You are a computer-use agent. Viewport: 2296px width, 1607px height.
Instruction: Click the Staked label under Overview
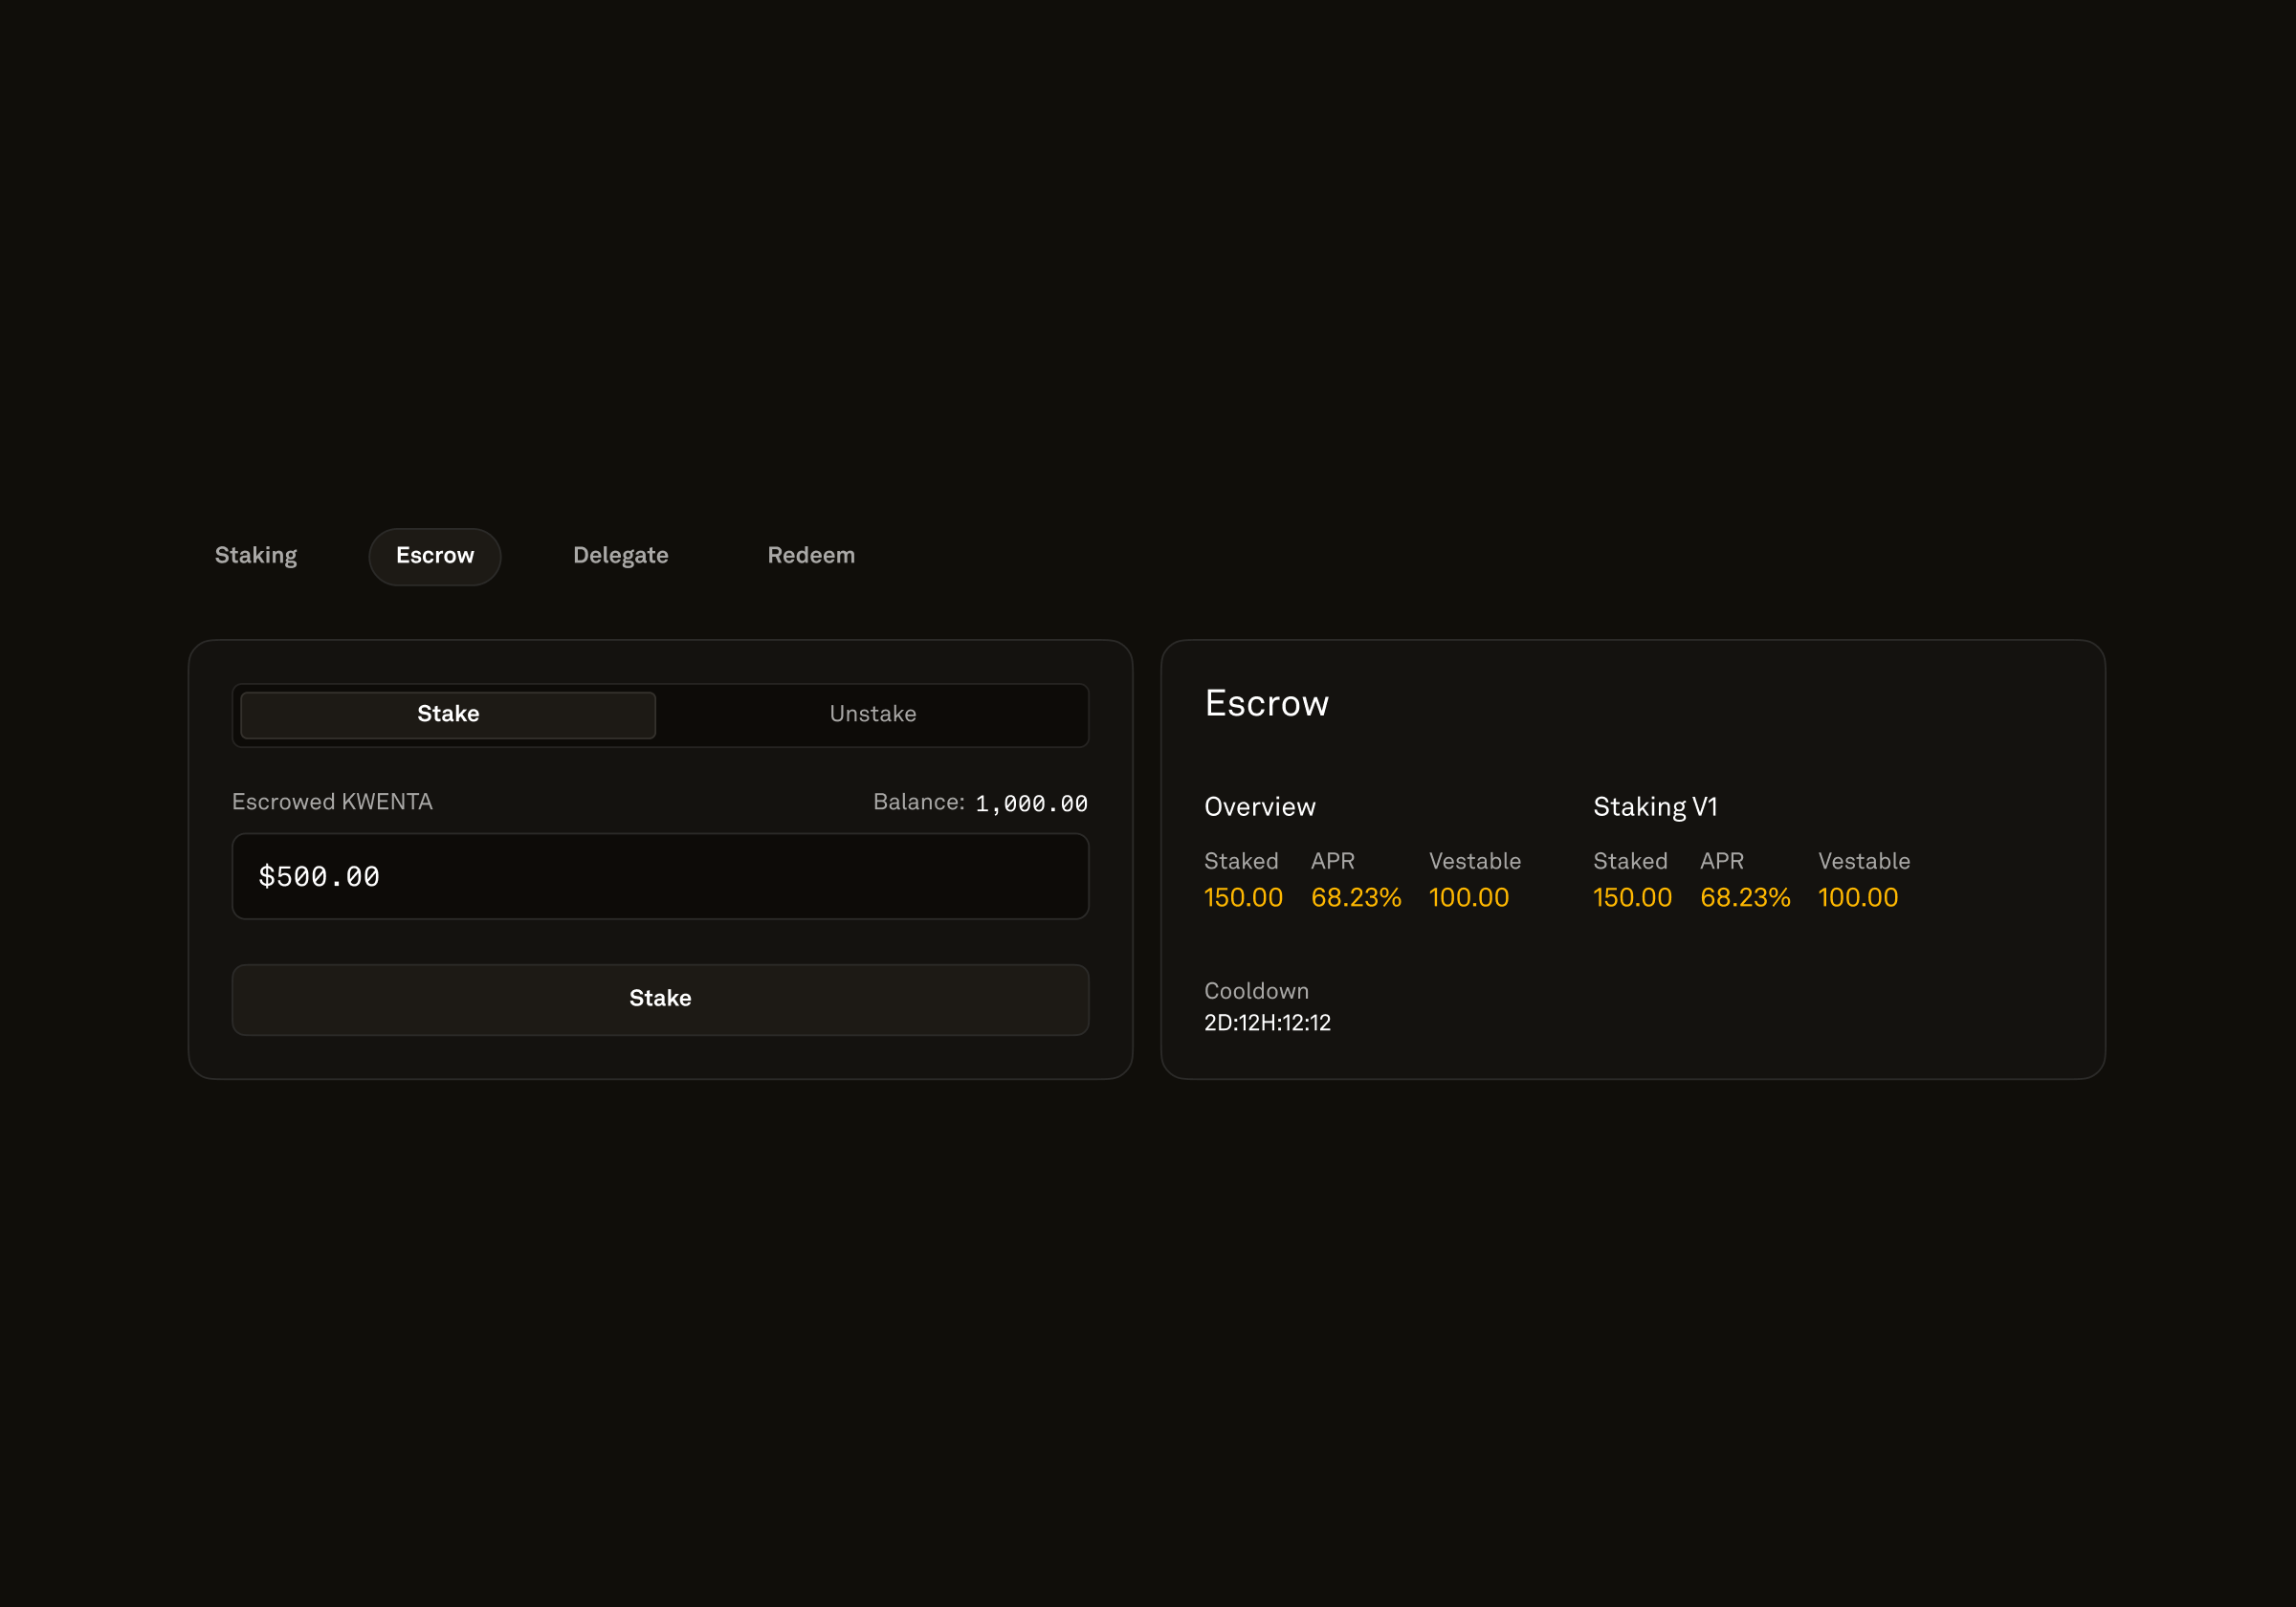(x=1241, y=861)
